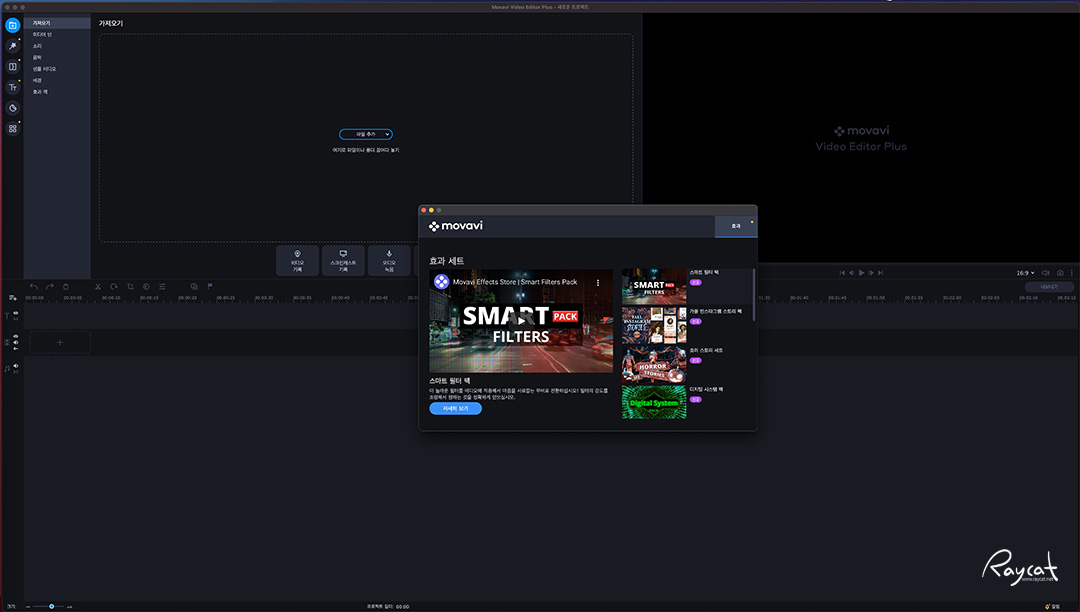Open the stickers panel icon

(12, 108)
